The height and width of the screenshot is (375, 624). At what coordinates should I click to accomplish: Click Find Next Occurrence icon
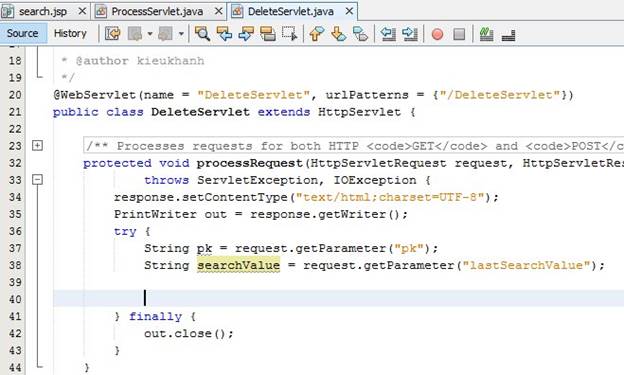[246, 34]
